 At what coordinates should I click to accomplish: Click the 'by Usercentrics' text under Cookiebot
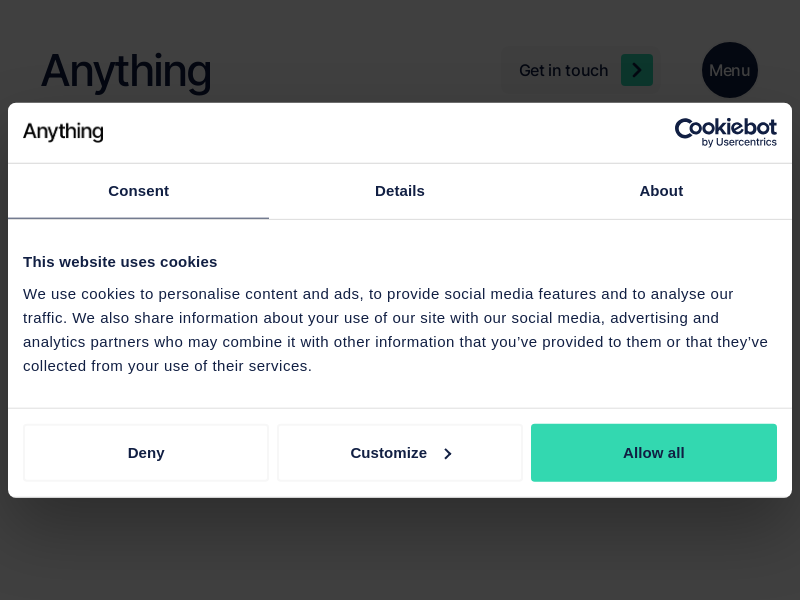(739, 143)
